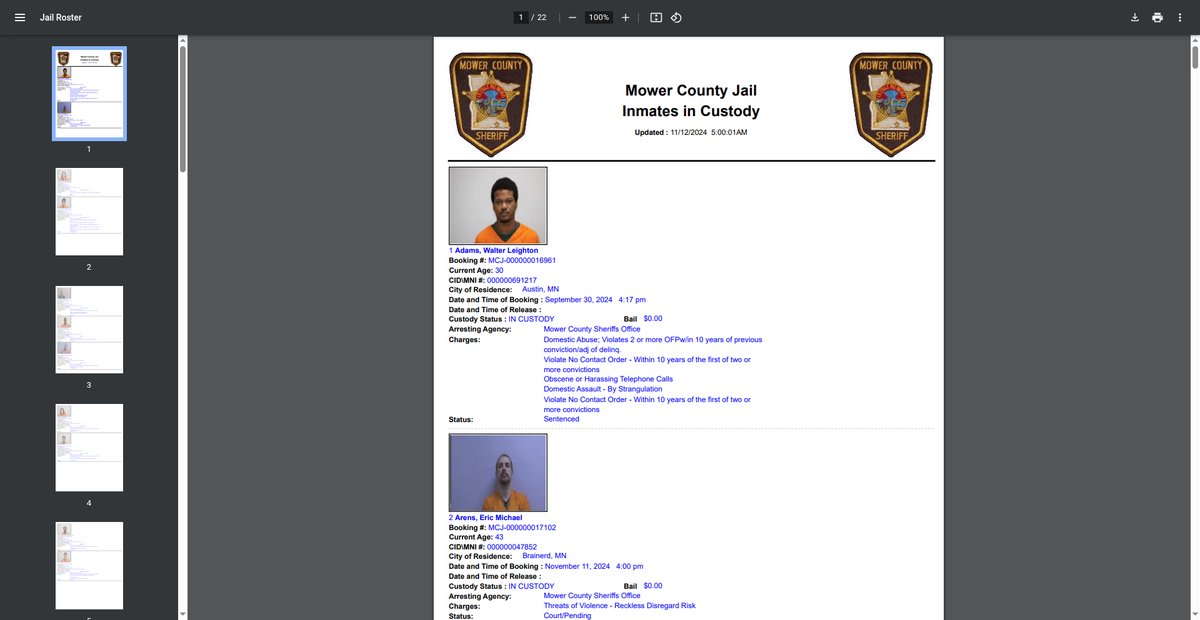Click the name 'Adams, Walter Leighton'
Viewport: 1200px width, 620px height.
(x=498, y=250)
